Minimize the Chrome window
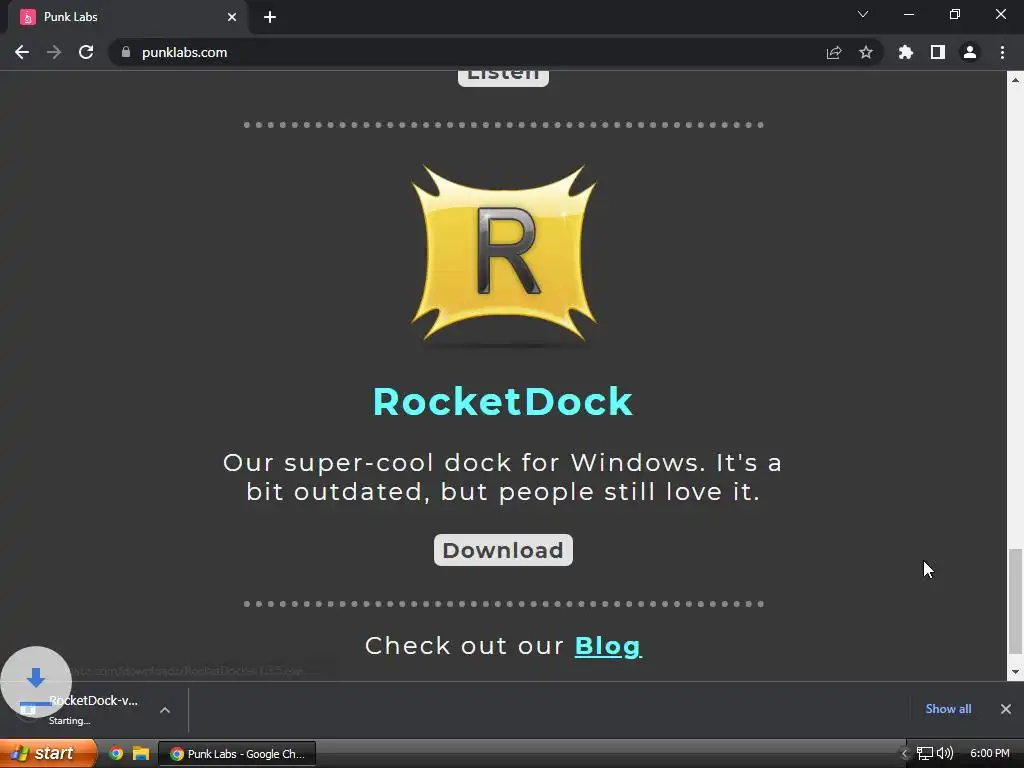Viewport: 1024px width, 768px height. pyautogui.click(x=909, y=14)
